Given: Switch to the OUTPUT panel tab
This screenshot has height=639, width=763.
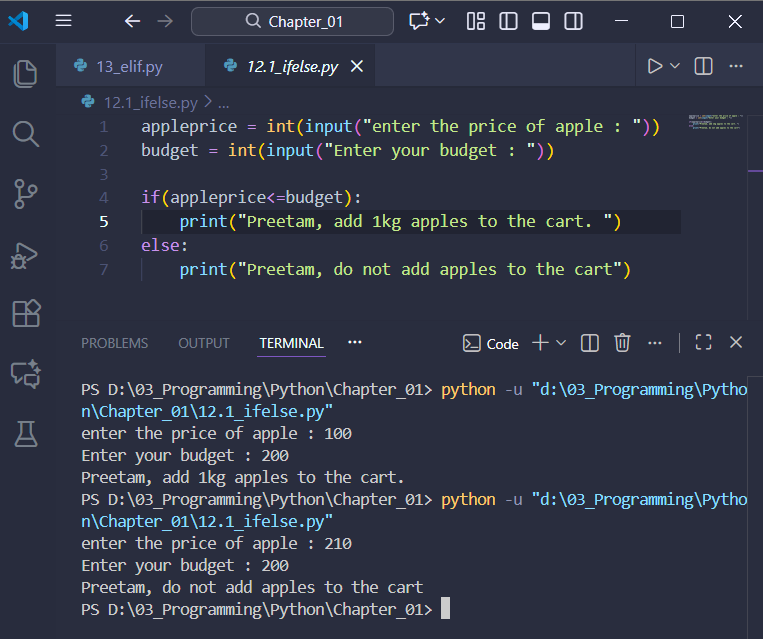Looking at the screenshot, I should point(203,343).
